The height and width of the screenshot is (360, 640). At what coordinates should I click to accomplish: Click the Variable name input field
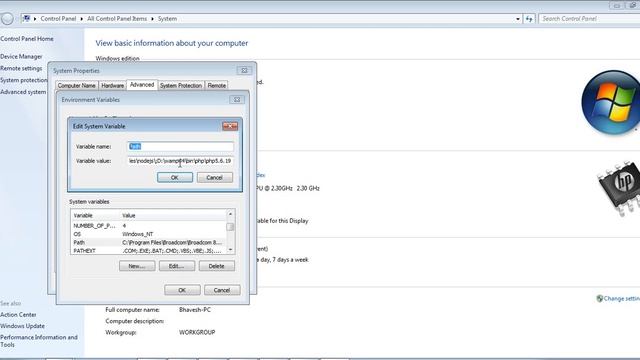click(180, 146)
